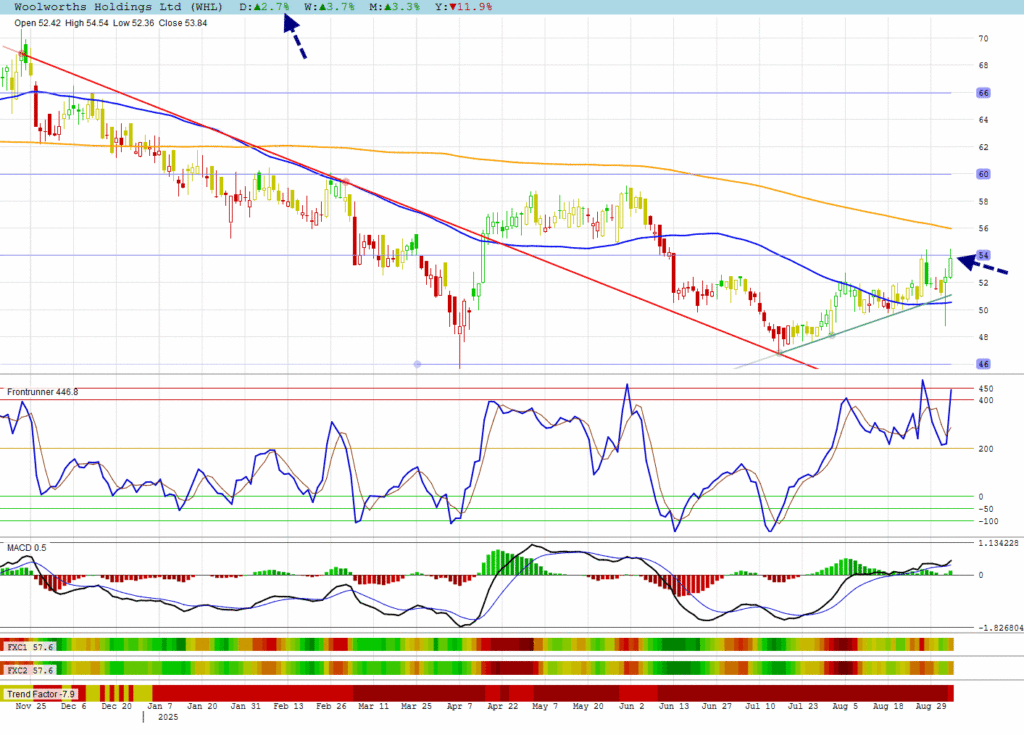Click the -50 Frontrunner axis value
1024x735 pixels.
[985, 509]
